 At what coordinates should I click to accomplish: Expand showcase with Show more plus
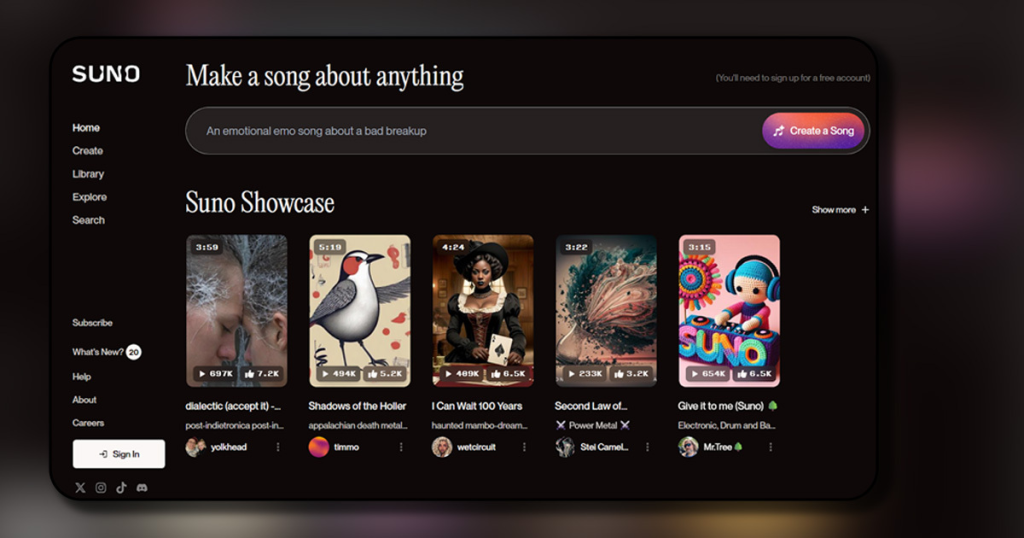click(x=840, y=210)
